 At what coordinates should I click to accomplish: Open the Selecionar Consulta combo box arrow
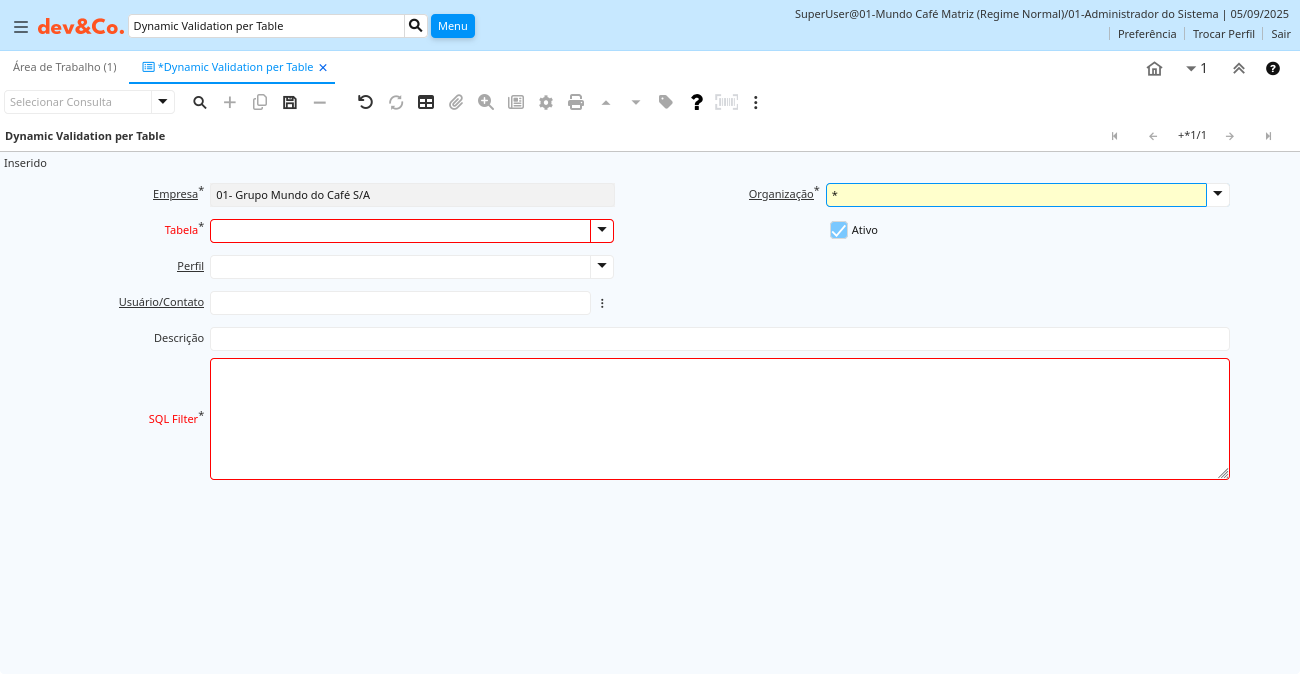tap(163, 102)
